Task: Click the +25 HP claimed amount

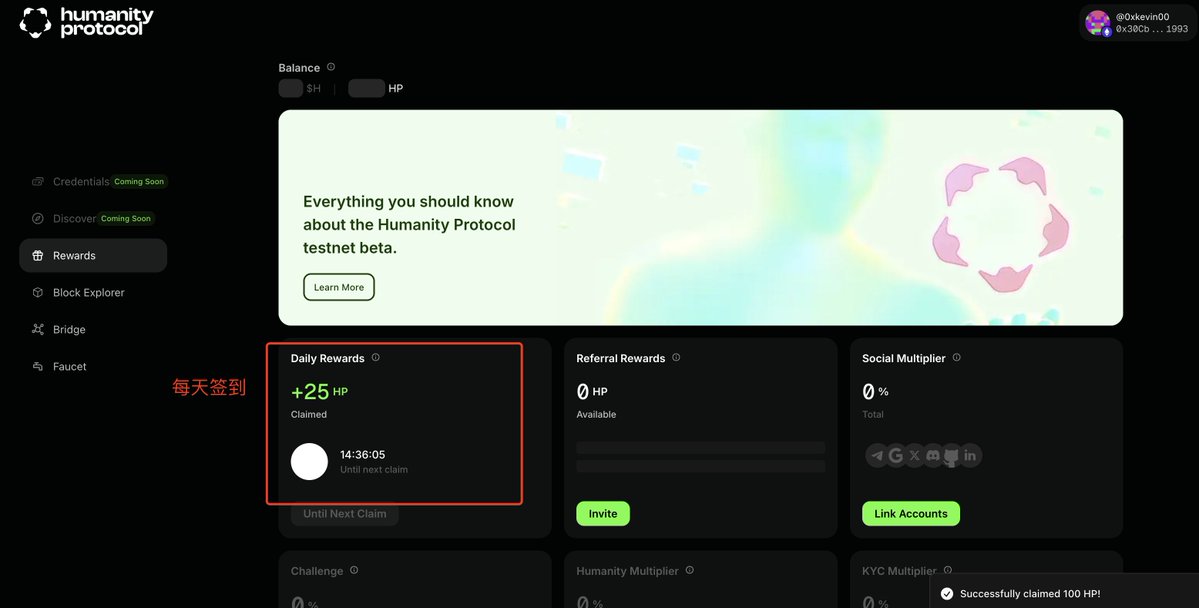Action: click(320, 392)
